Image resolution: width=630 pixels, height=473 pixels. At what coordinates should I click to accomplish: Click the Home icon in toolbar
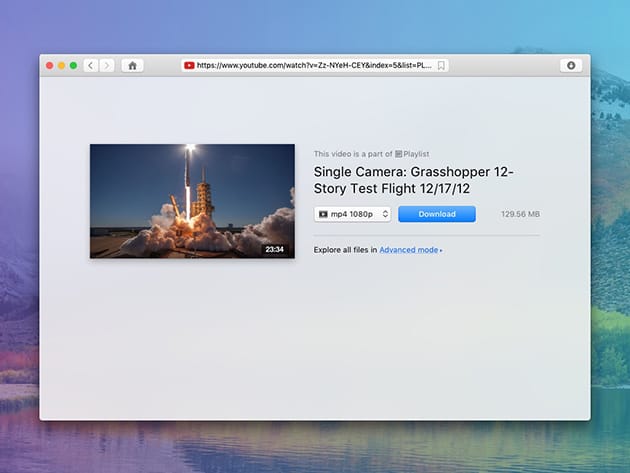[x=132, y=66]
